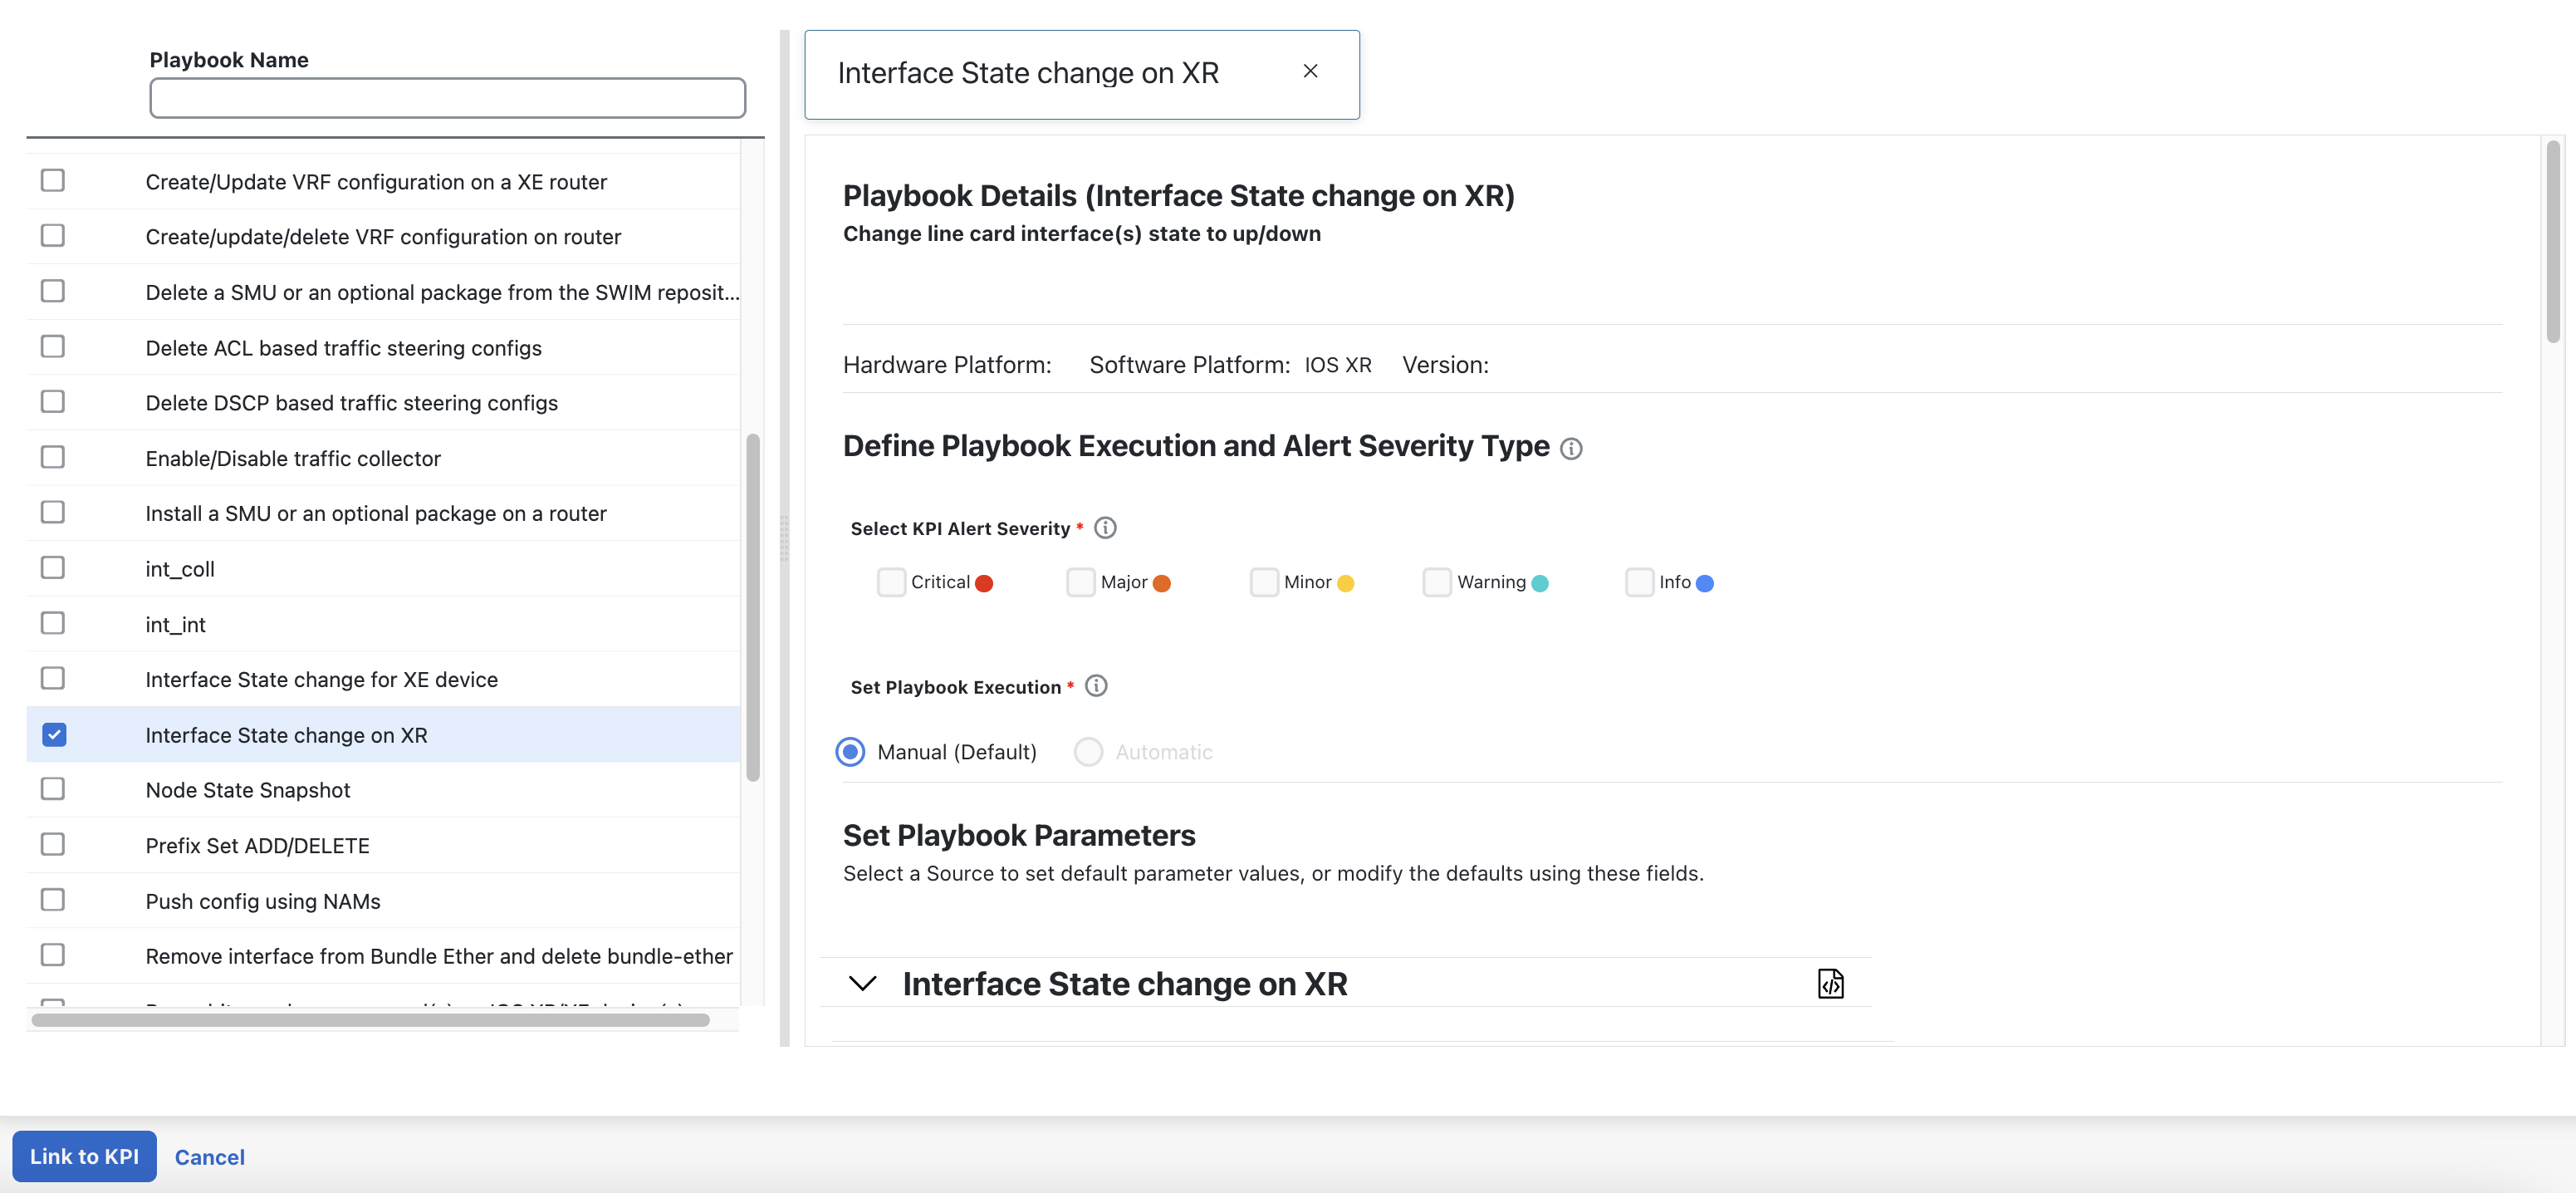This screenshot has height=1193, width=2576.
Task: Select the Critical KPI alert severity
Action: (x=889, y=582)
